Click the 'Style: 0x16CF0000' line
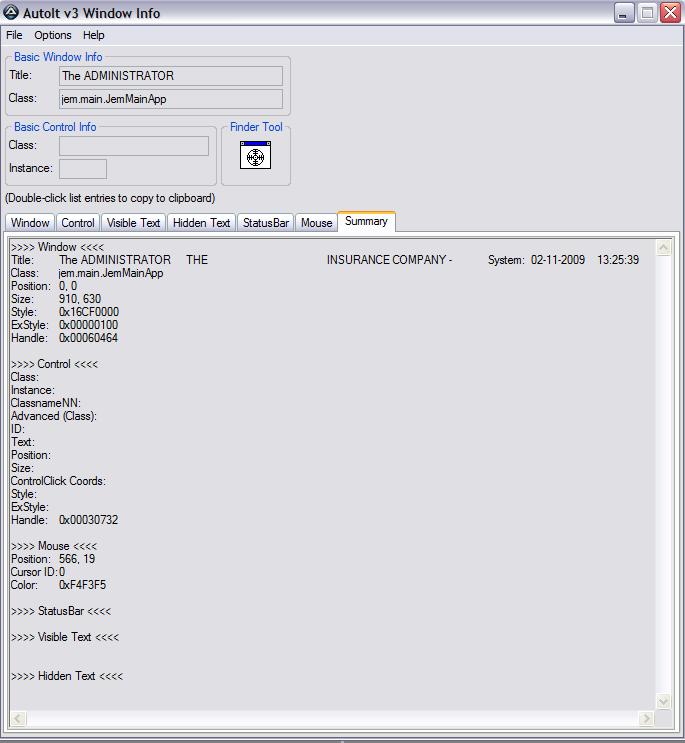Viewport: 685px width, 743px height. point(65,312)
